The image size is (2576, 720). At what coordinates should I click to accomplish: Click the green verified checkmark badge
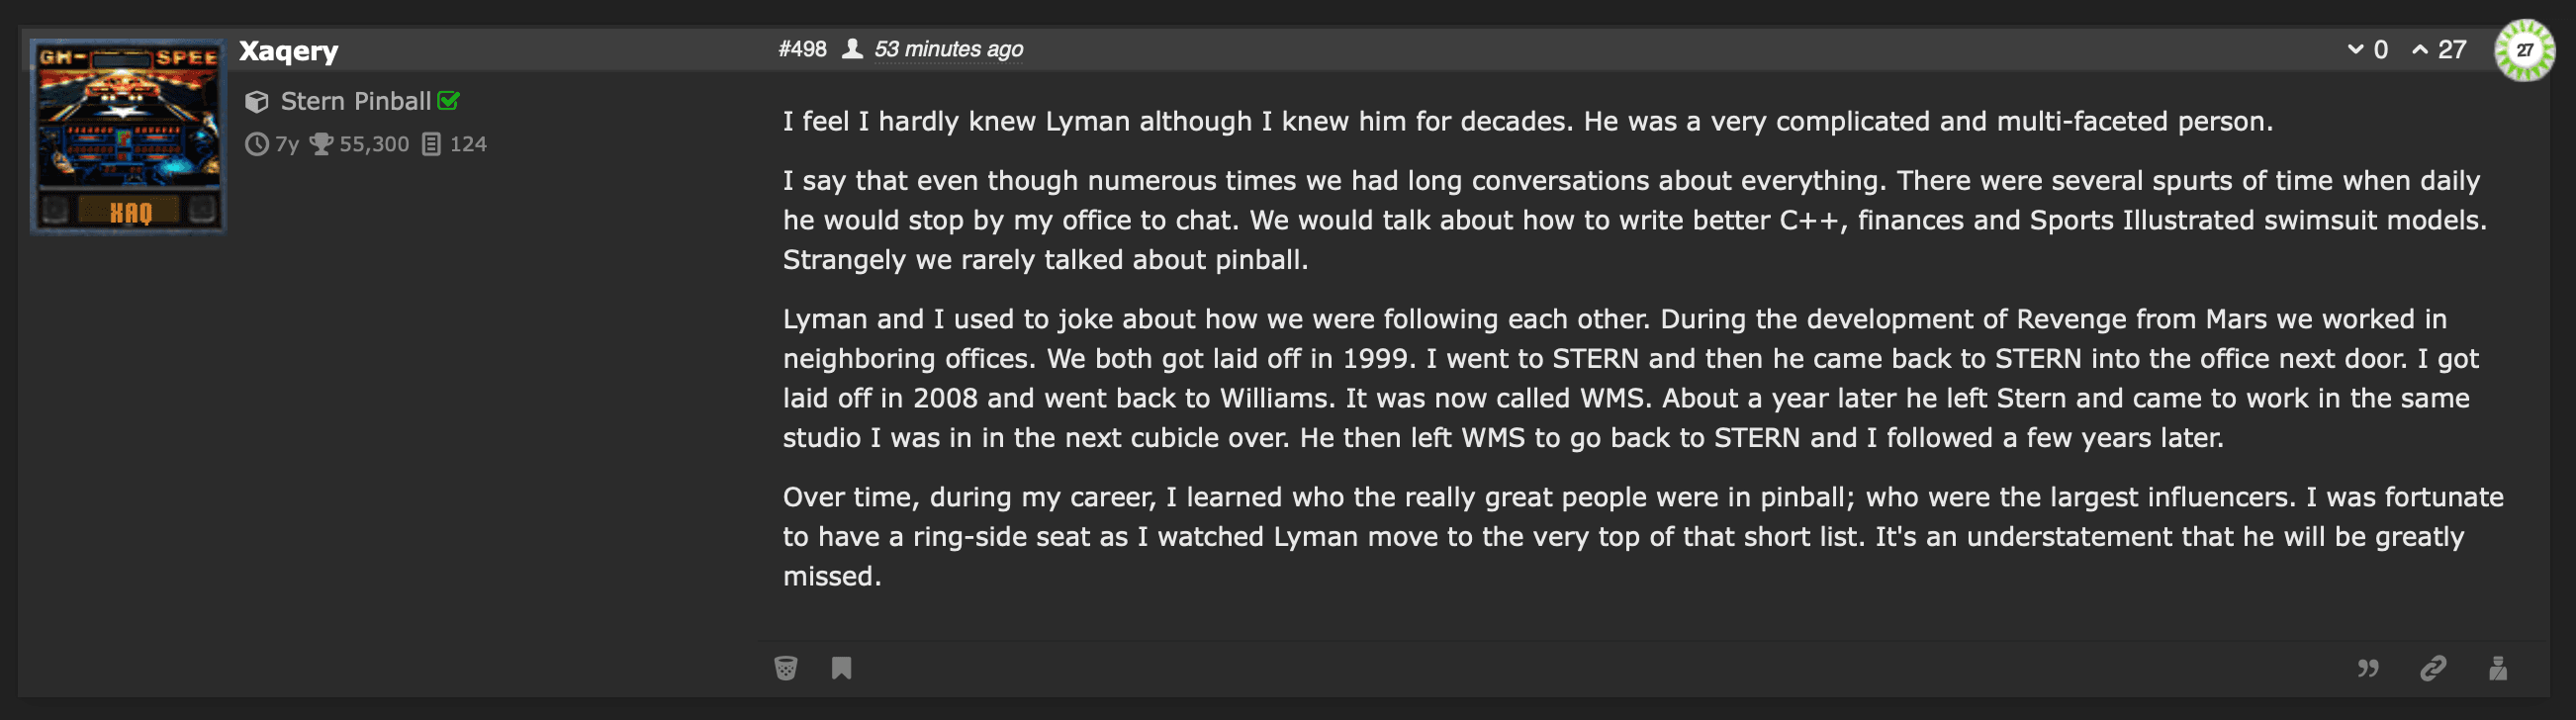tap(449, 101)
